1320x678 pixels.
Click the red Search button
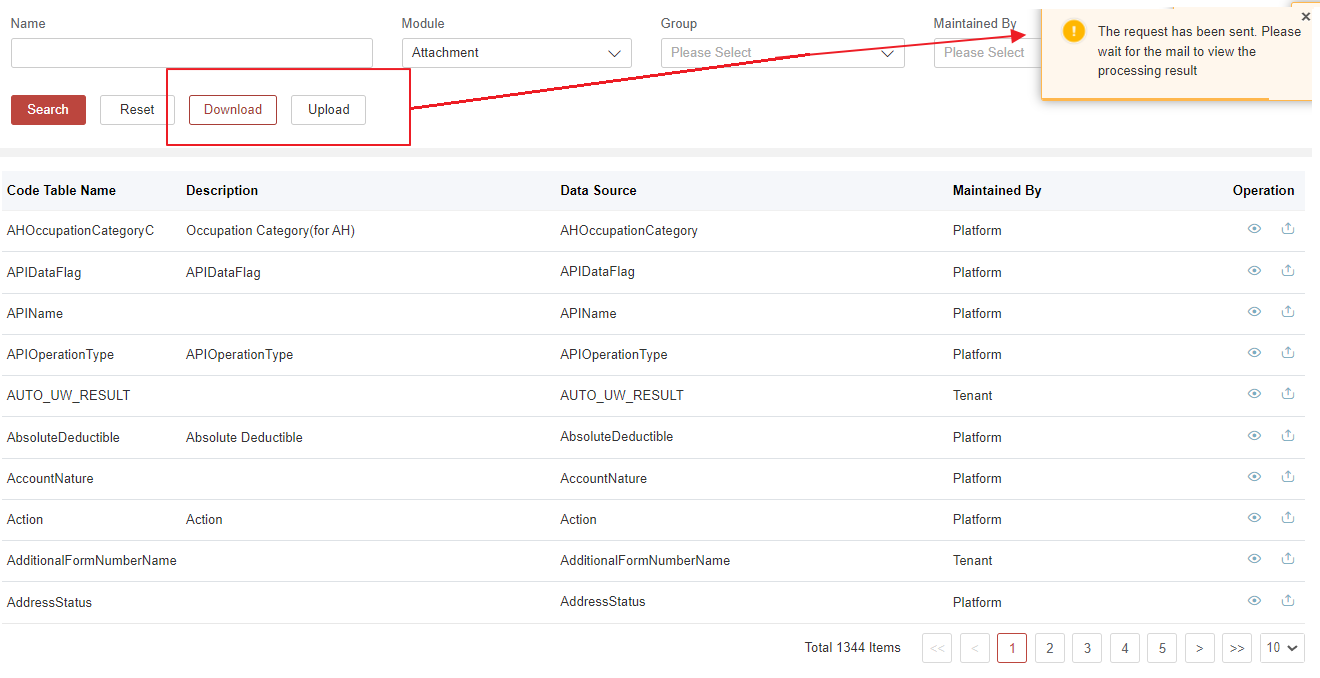pyautogui.click(x=48, y=110)
